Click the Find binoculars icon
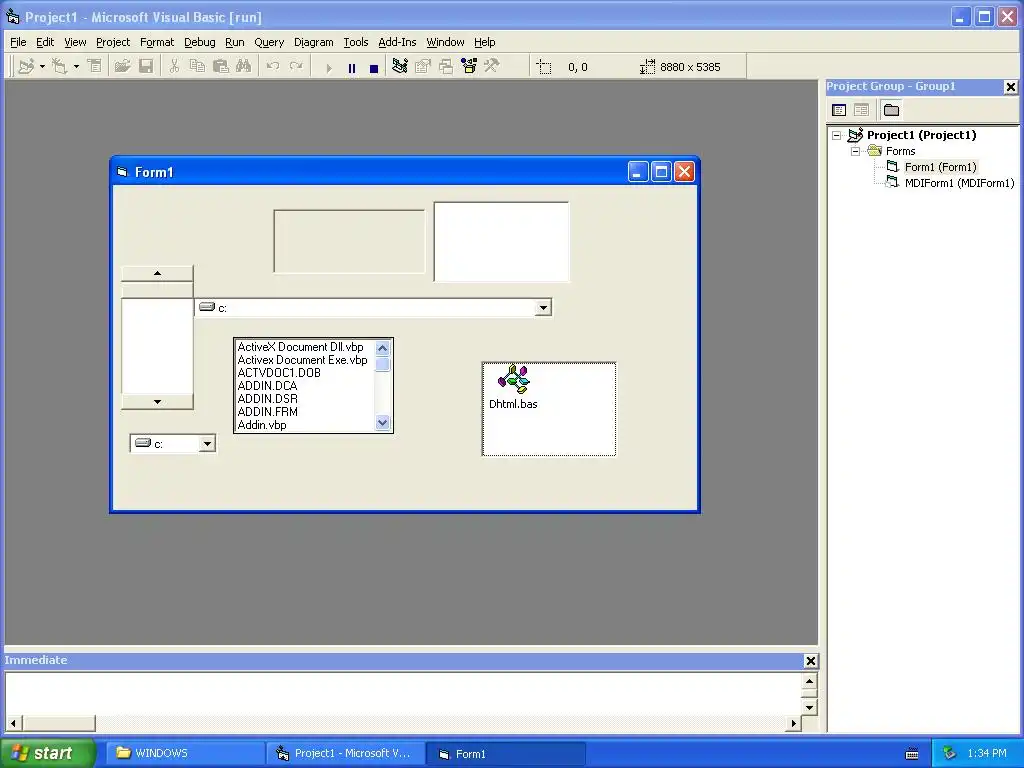The width and height of the screenshot is (1024, 768). (x=244, y=67)
